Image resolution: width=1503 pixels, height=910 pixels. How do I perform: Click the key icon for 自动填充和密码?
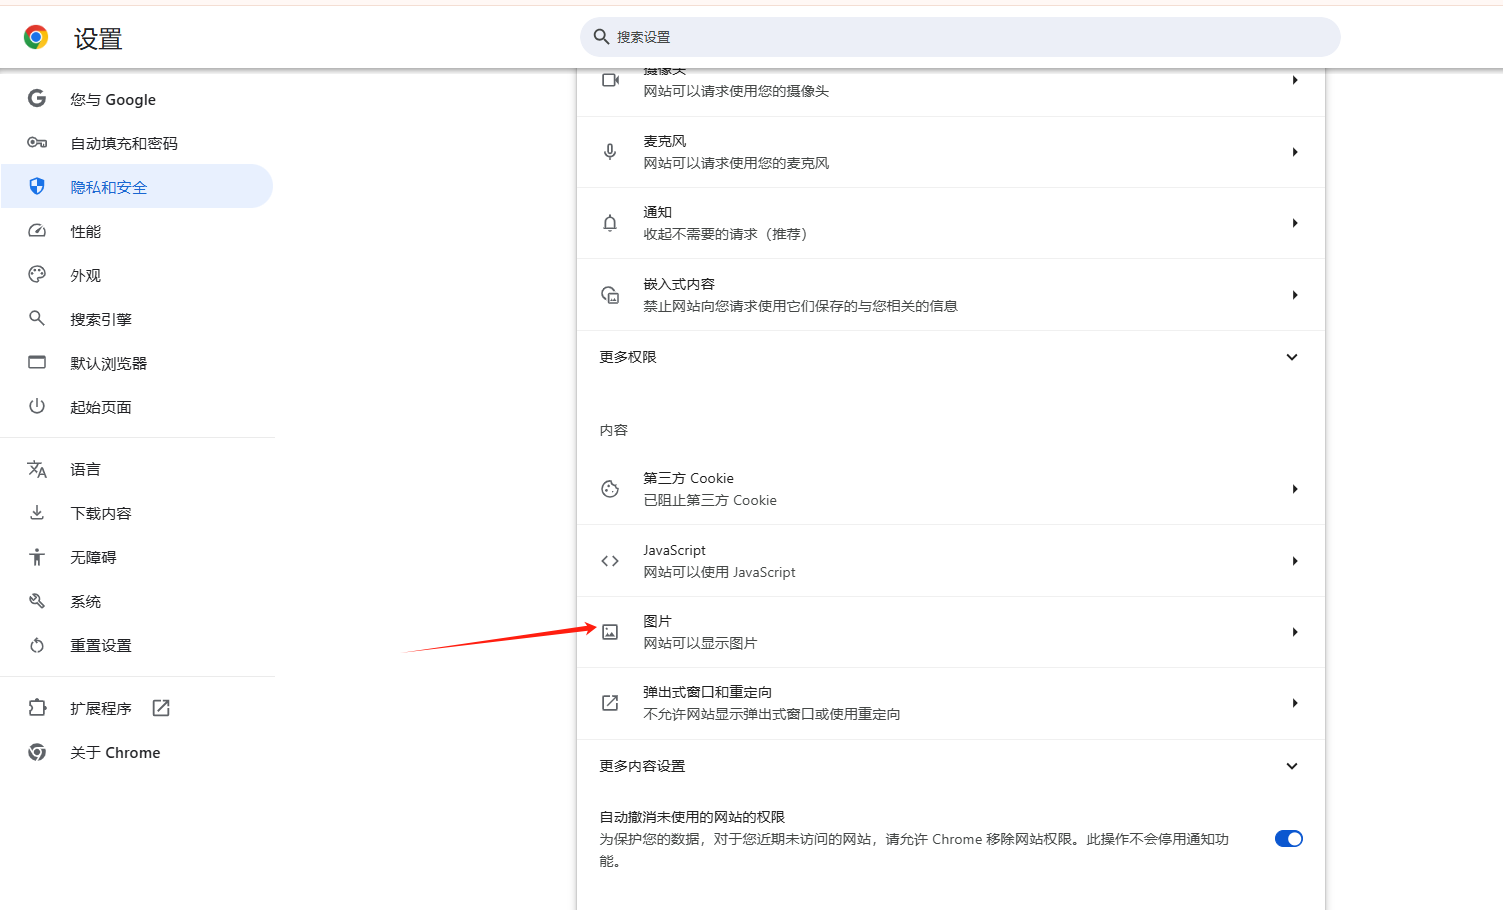[37, 143]
